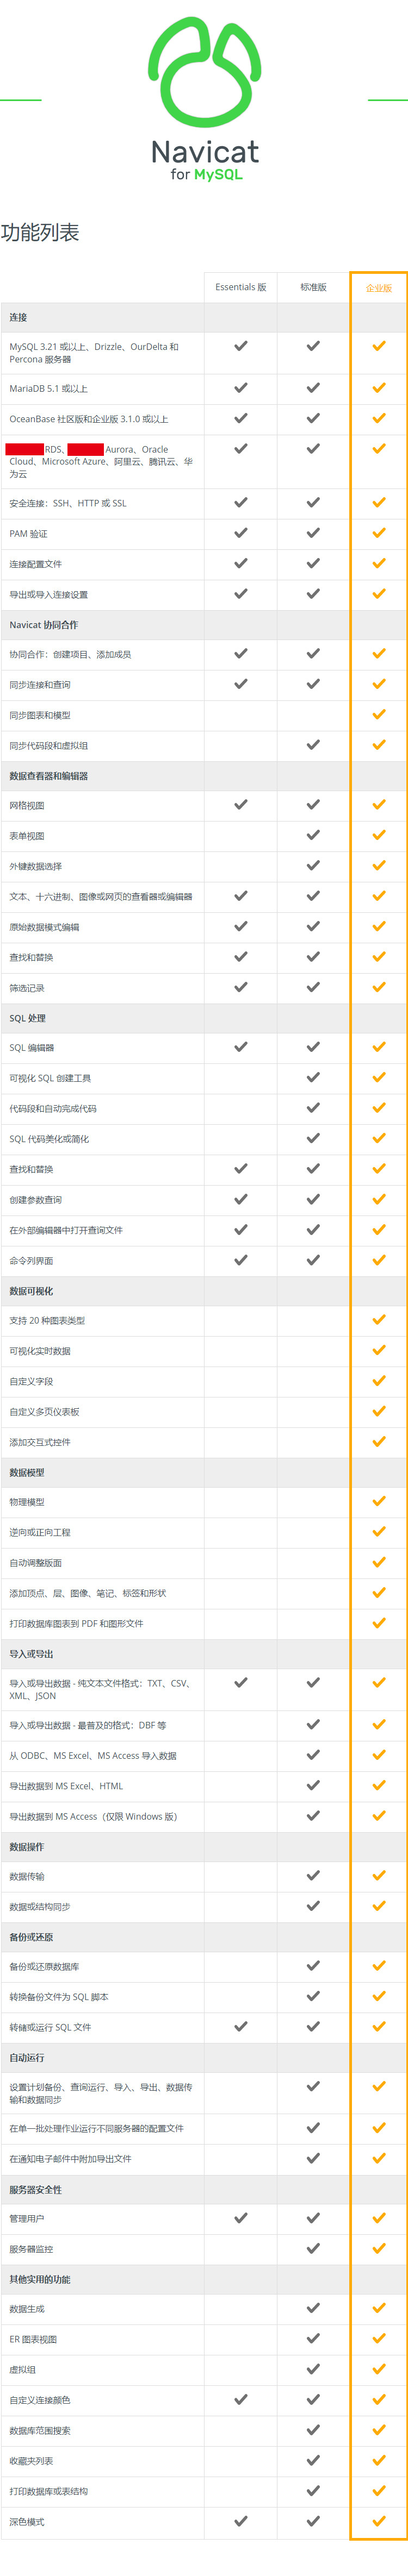
Task: Select the orange 企业版 column header
Action: pos(379,288)
